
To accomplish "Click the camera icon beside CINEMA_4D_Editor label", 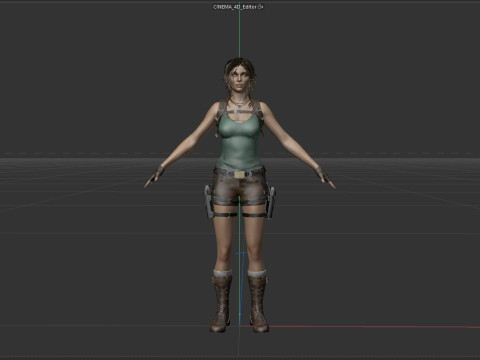I will (x=260, y=7).
